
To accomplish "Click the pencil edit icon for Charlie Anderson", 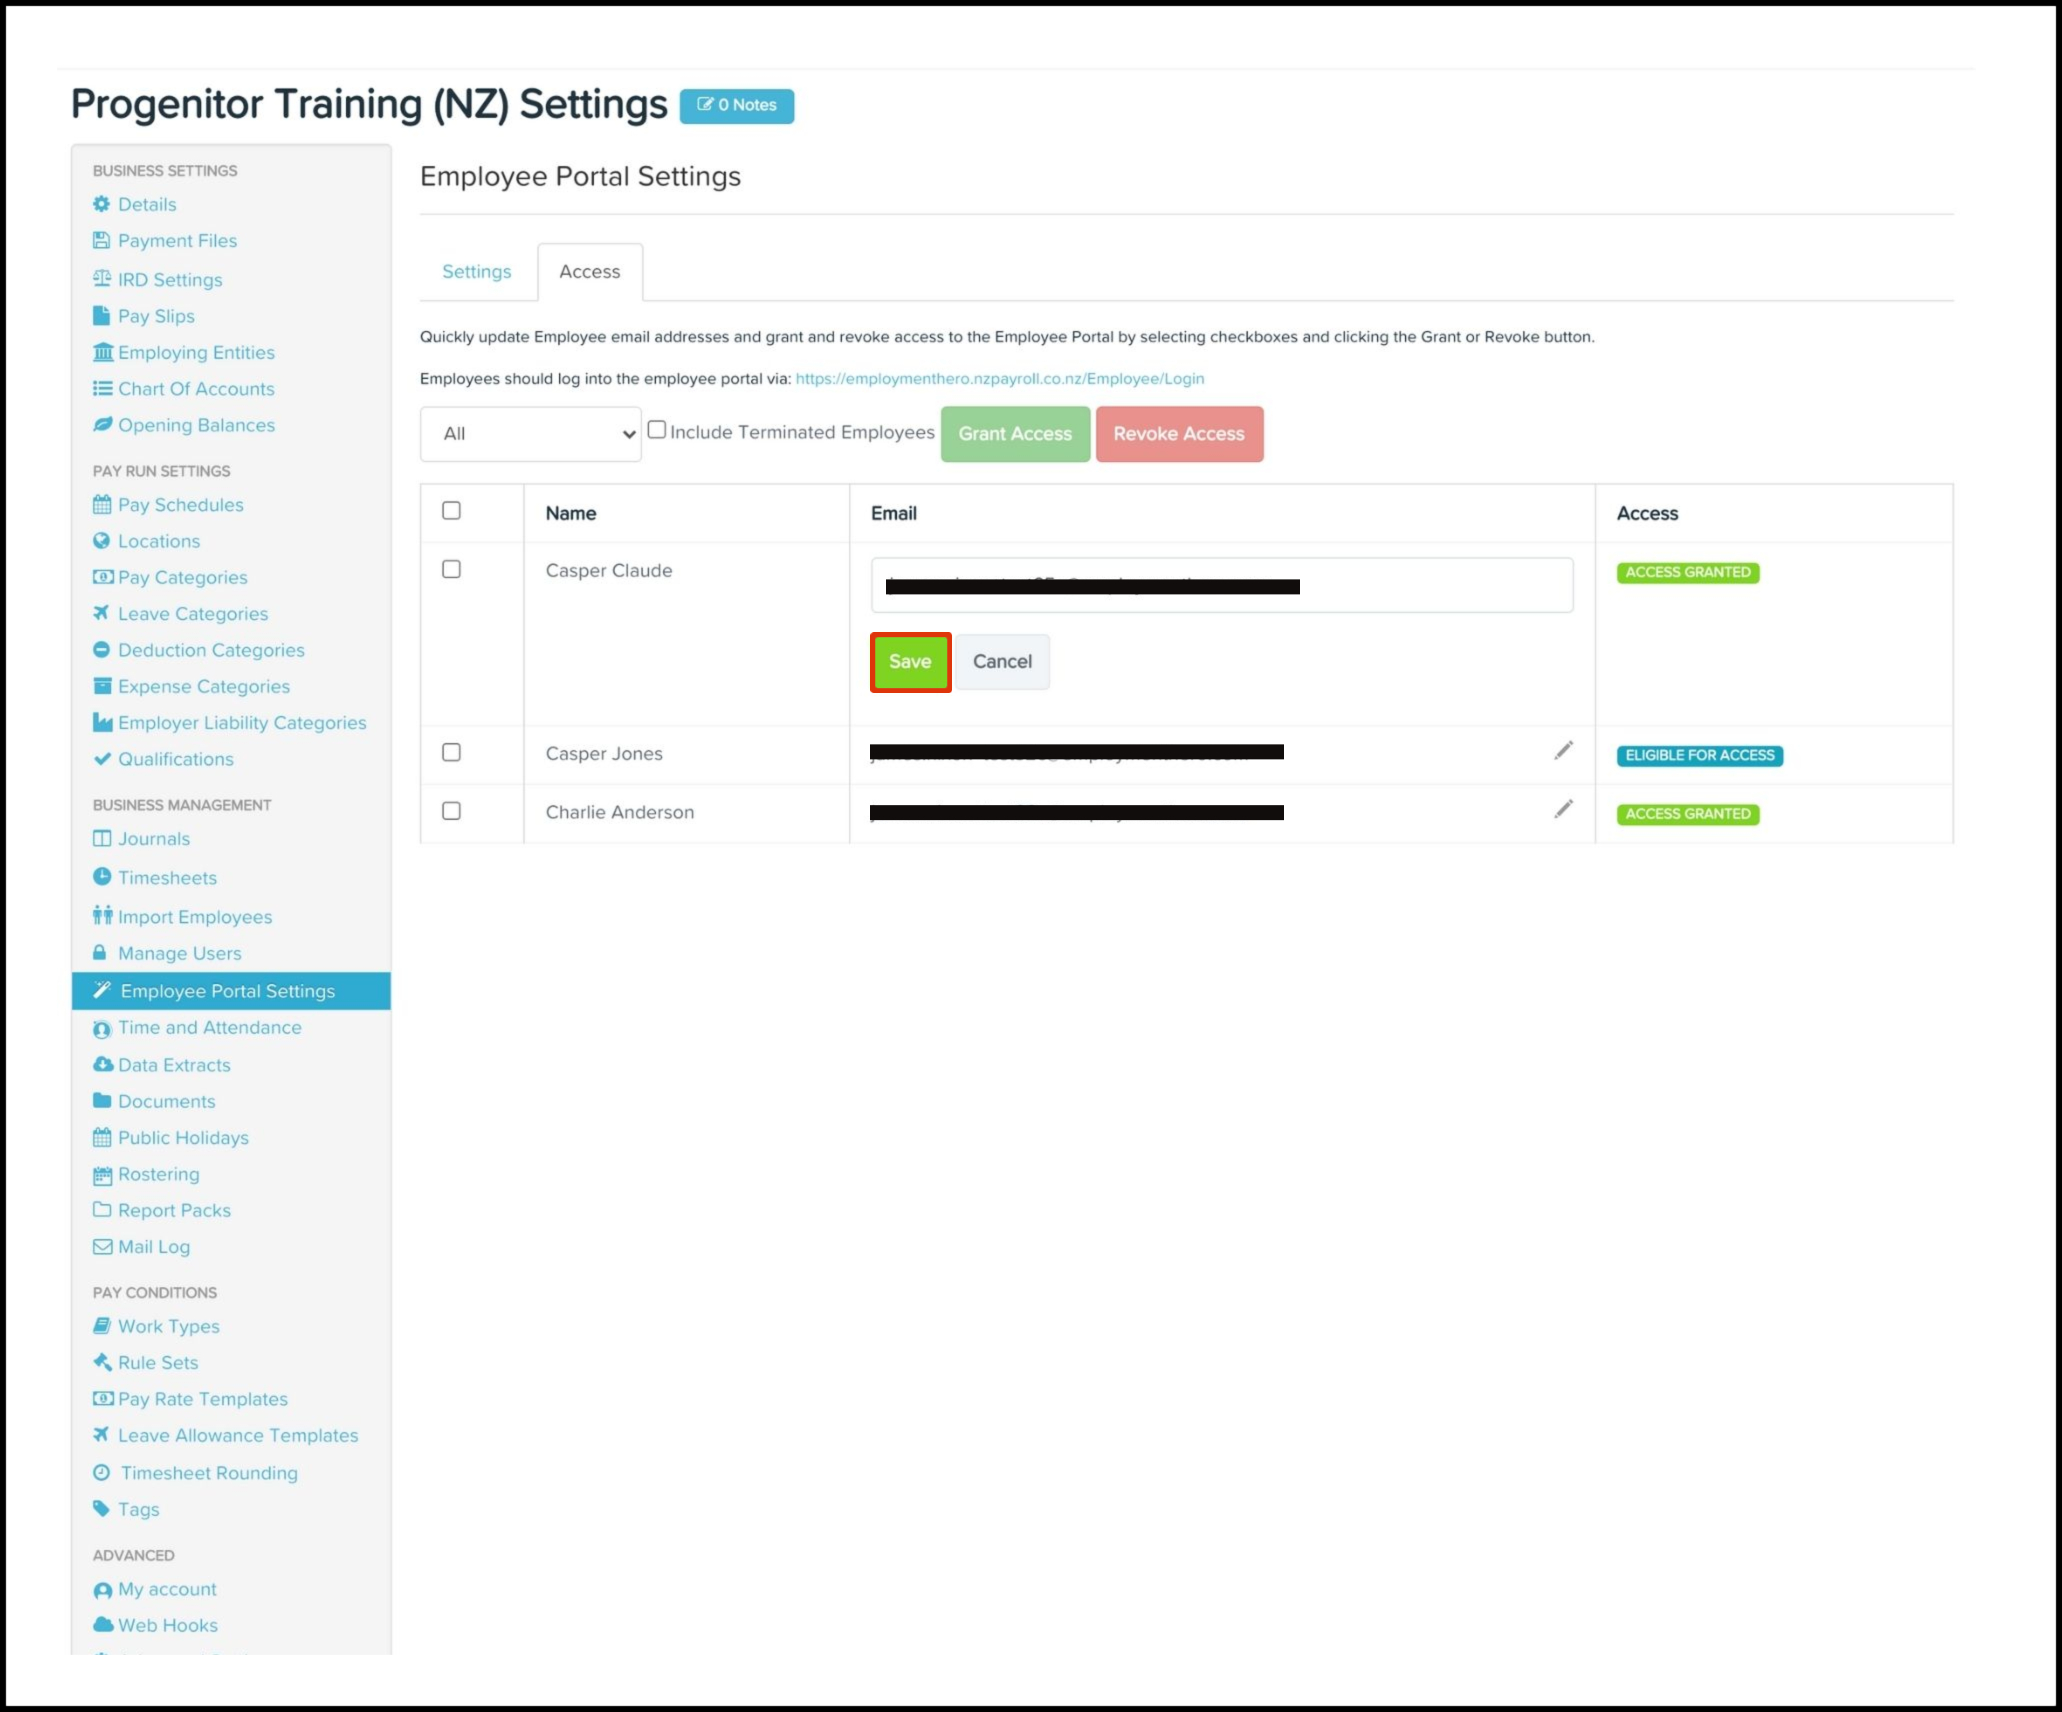I will (1563, 809).
